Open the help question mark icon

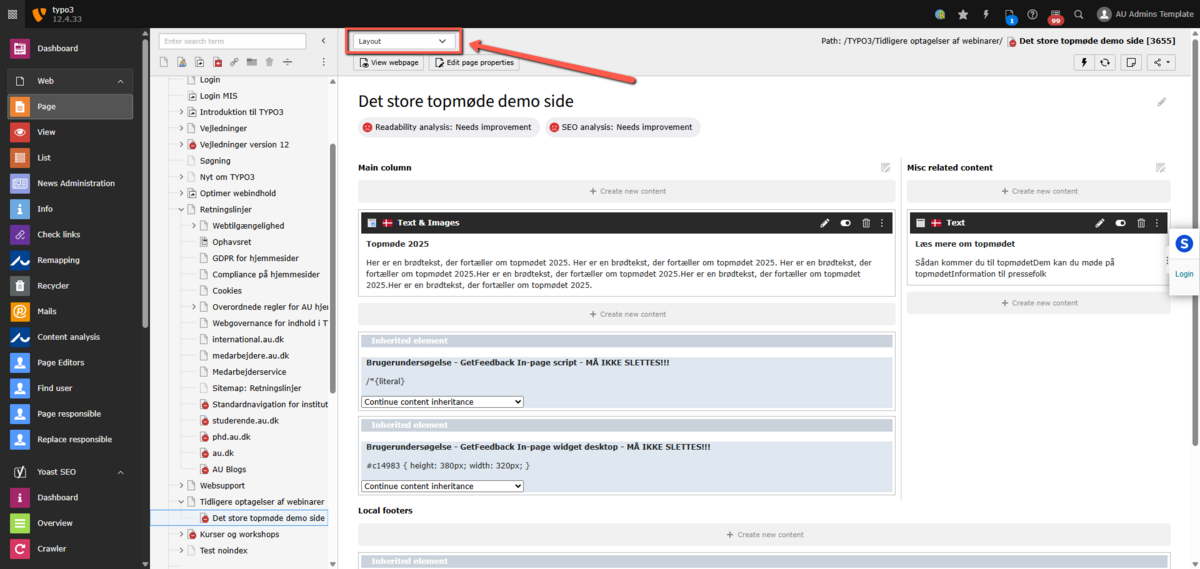click(1031, 14)
